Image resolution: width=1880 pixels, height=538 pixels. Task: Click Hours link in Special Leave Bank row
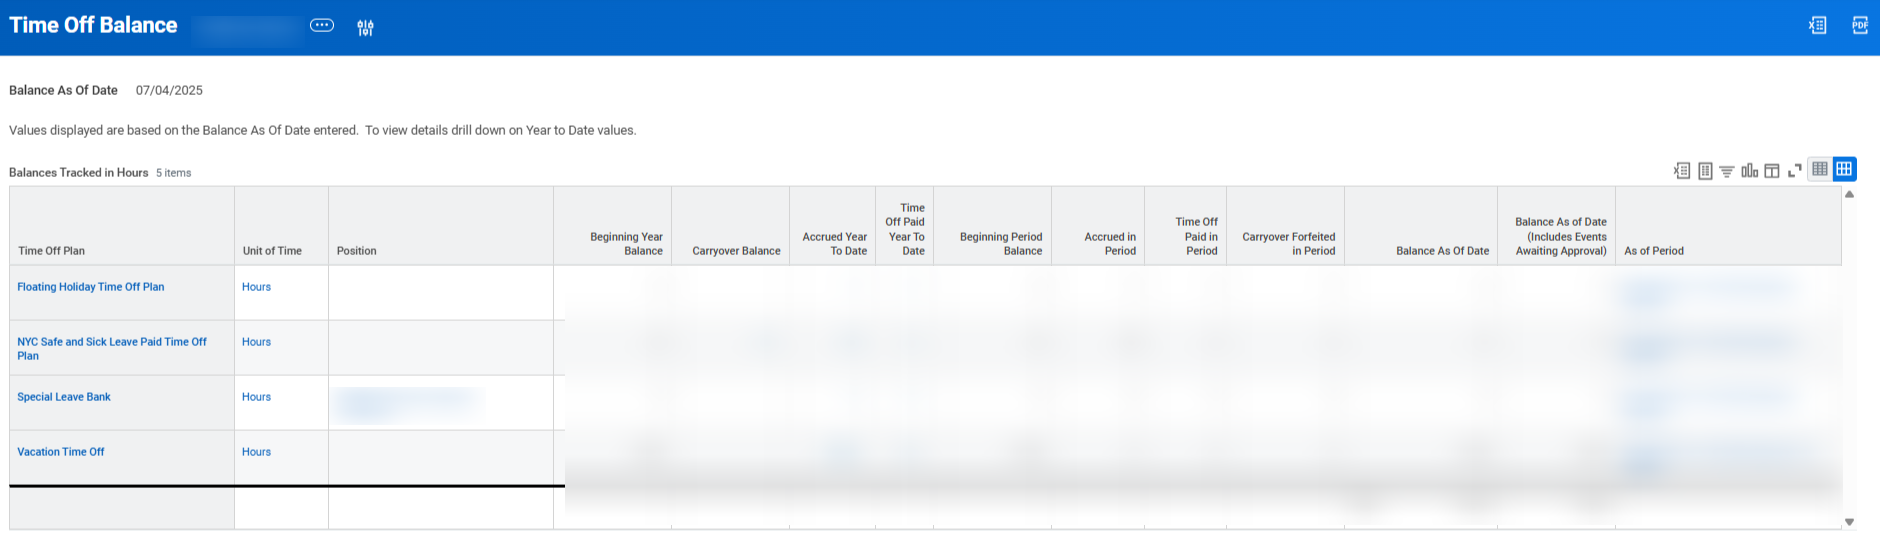256,397
